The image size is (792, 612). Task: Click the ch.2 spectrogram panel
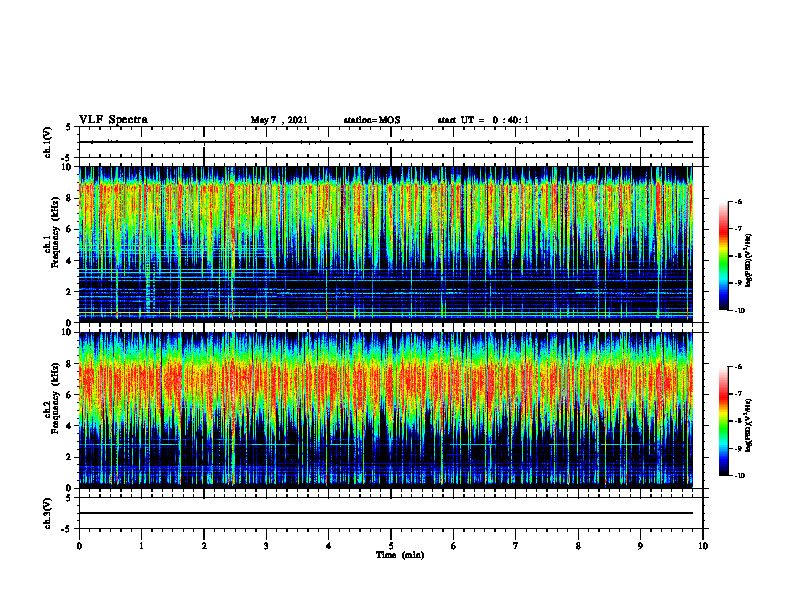386,410
